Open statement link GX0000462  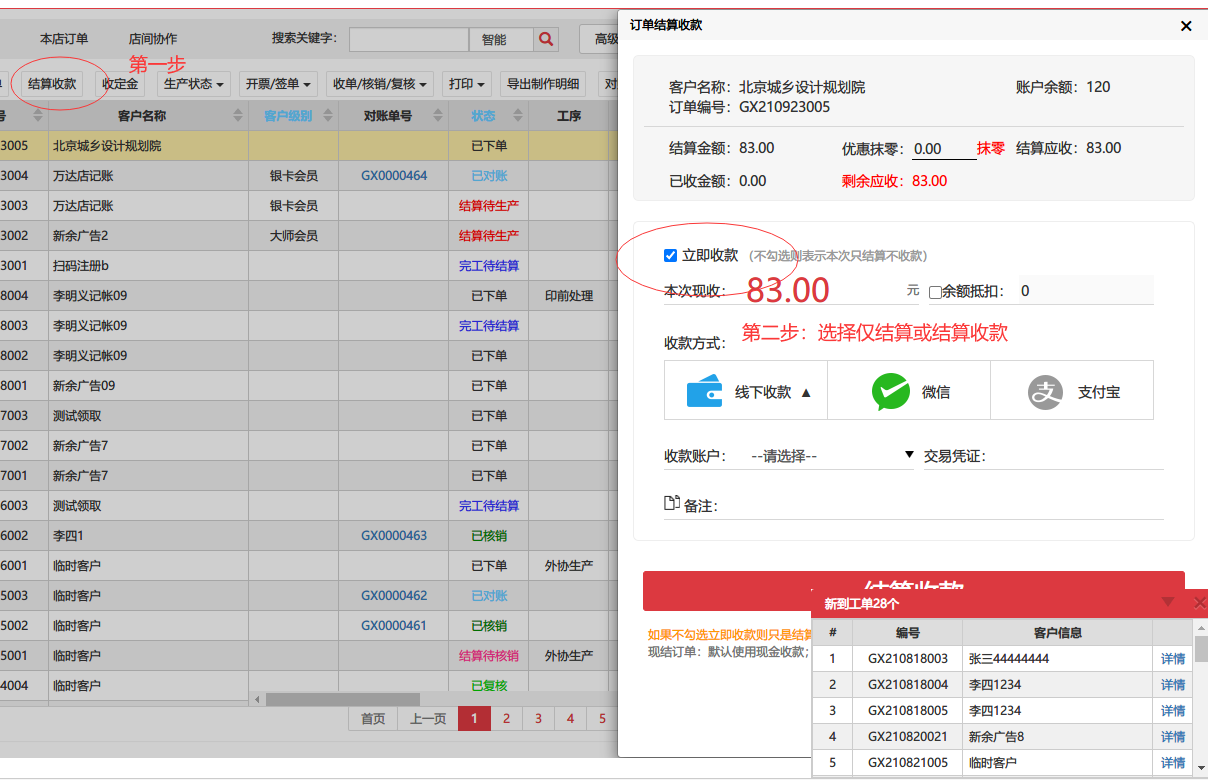point(394,596)
